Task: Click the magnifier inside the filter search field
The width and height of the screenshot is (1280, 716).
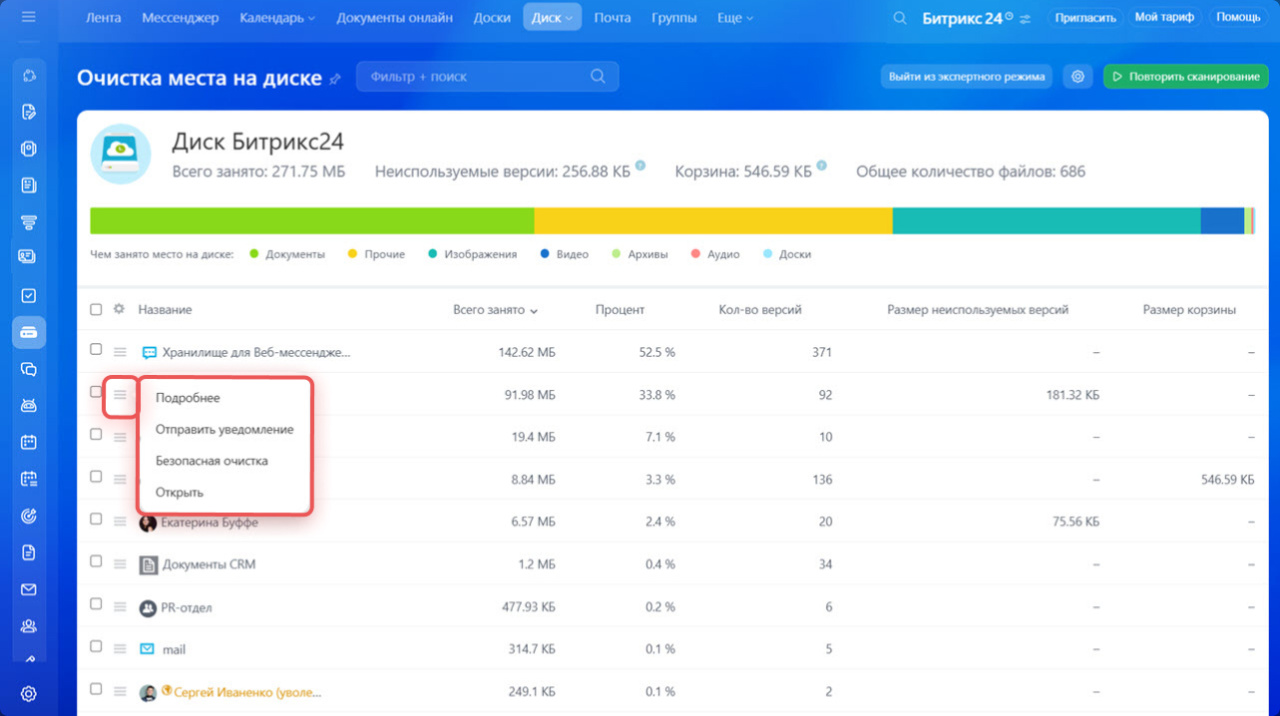Action: [598, 76]
